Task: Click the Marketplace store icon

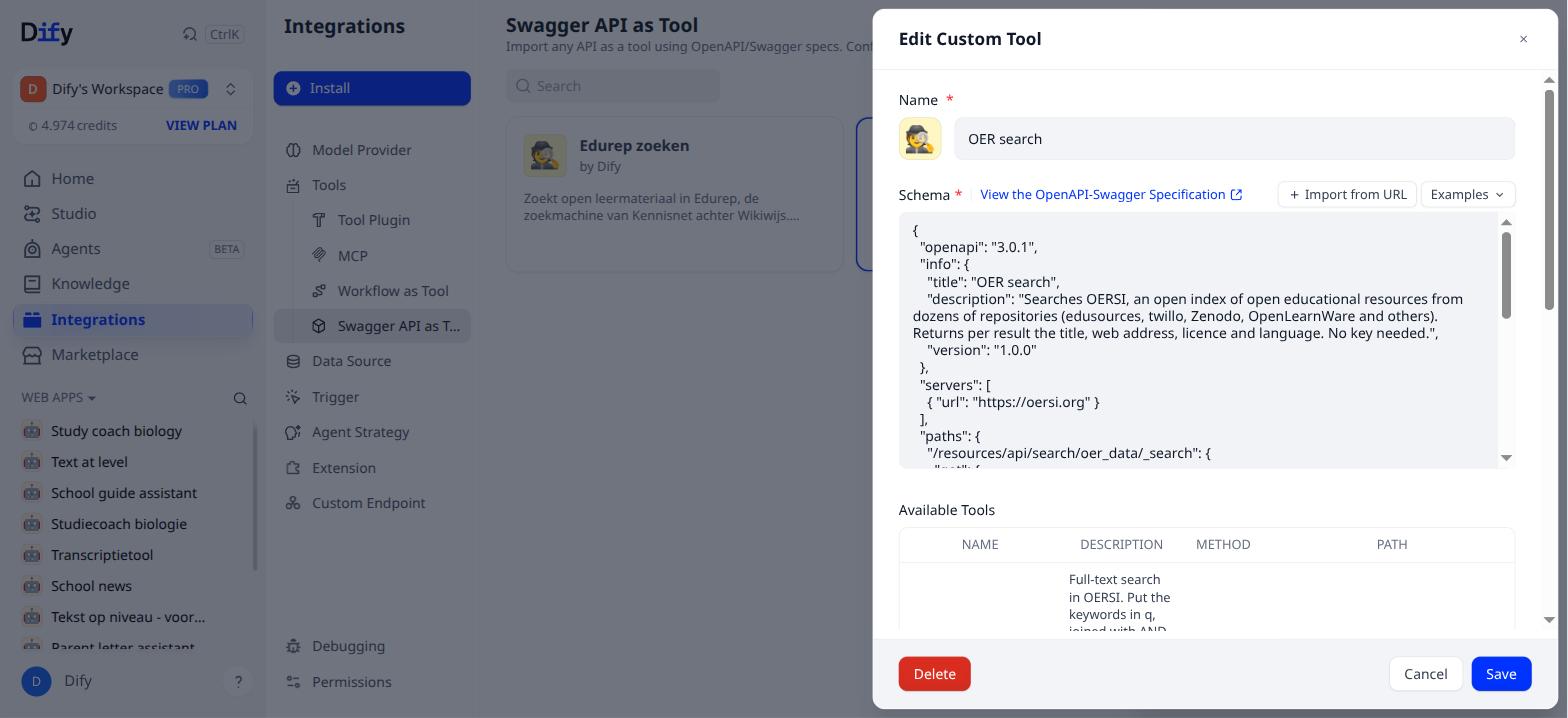Action: [32, 355]
